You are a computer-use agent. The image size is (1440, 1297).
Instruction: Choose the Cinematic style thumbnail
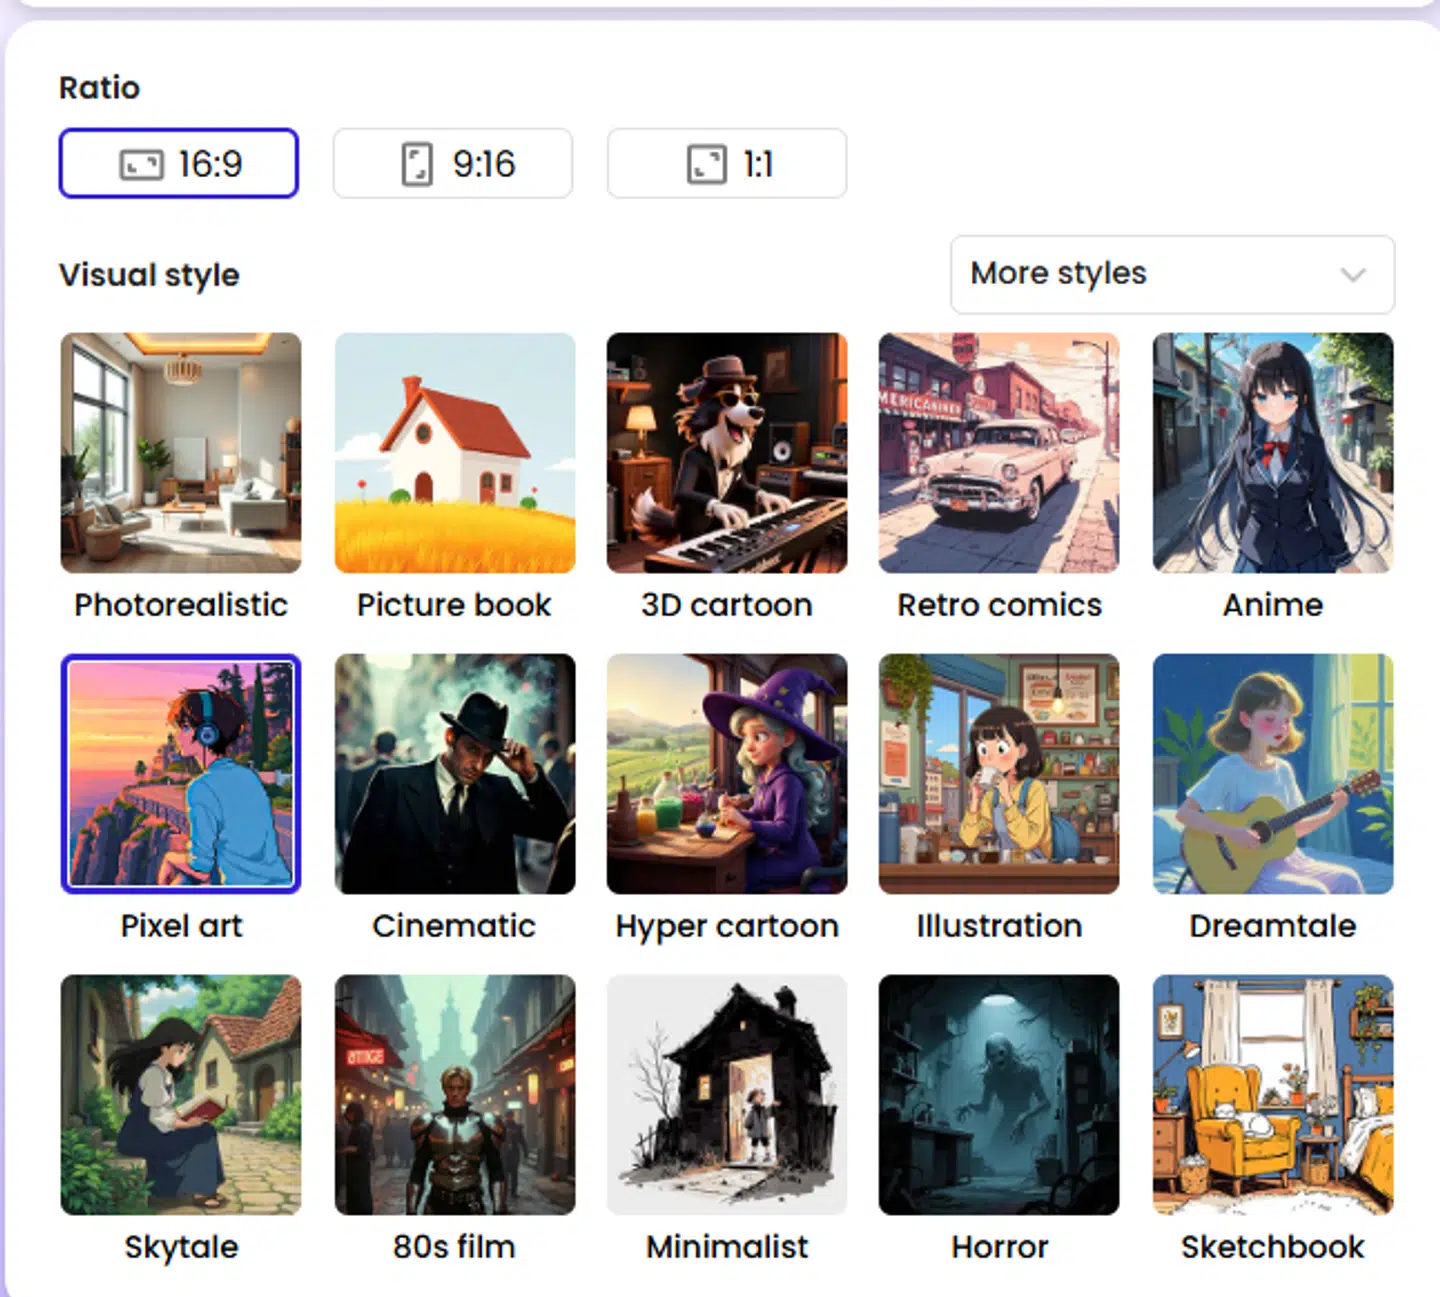tap(455, 774)
